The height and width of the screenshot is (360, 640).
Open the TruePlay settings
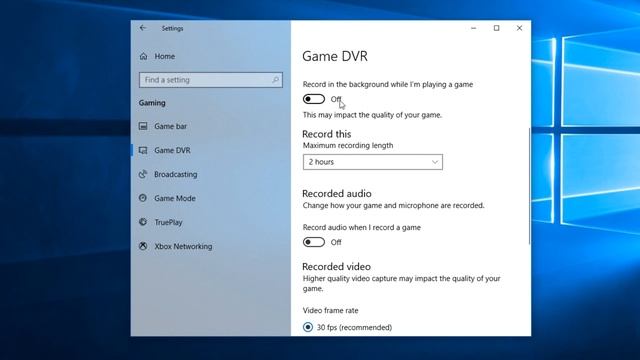pyautogui.click(x=168, y=222)
